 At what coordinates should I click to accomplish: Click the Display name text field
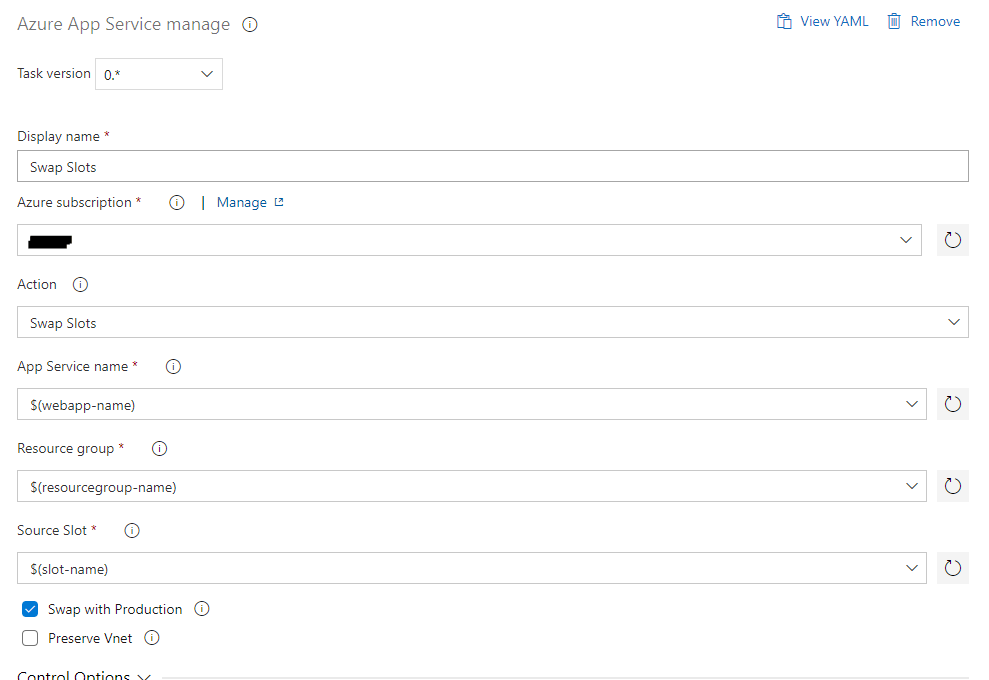coord(492,167)
